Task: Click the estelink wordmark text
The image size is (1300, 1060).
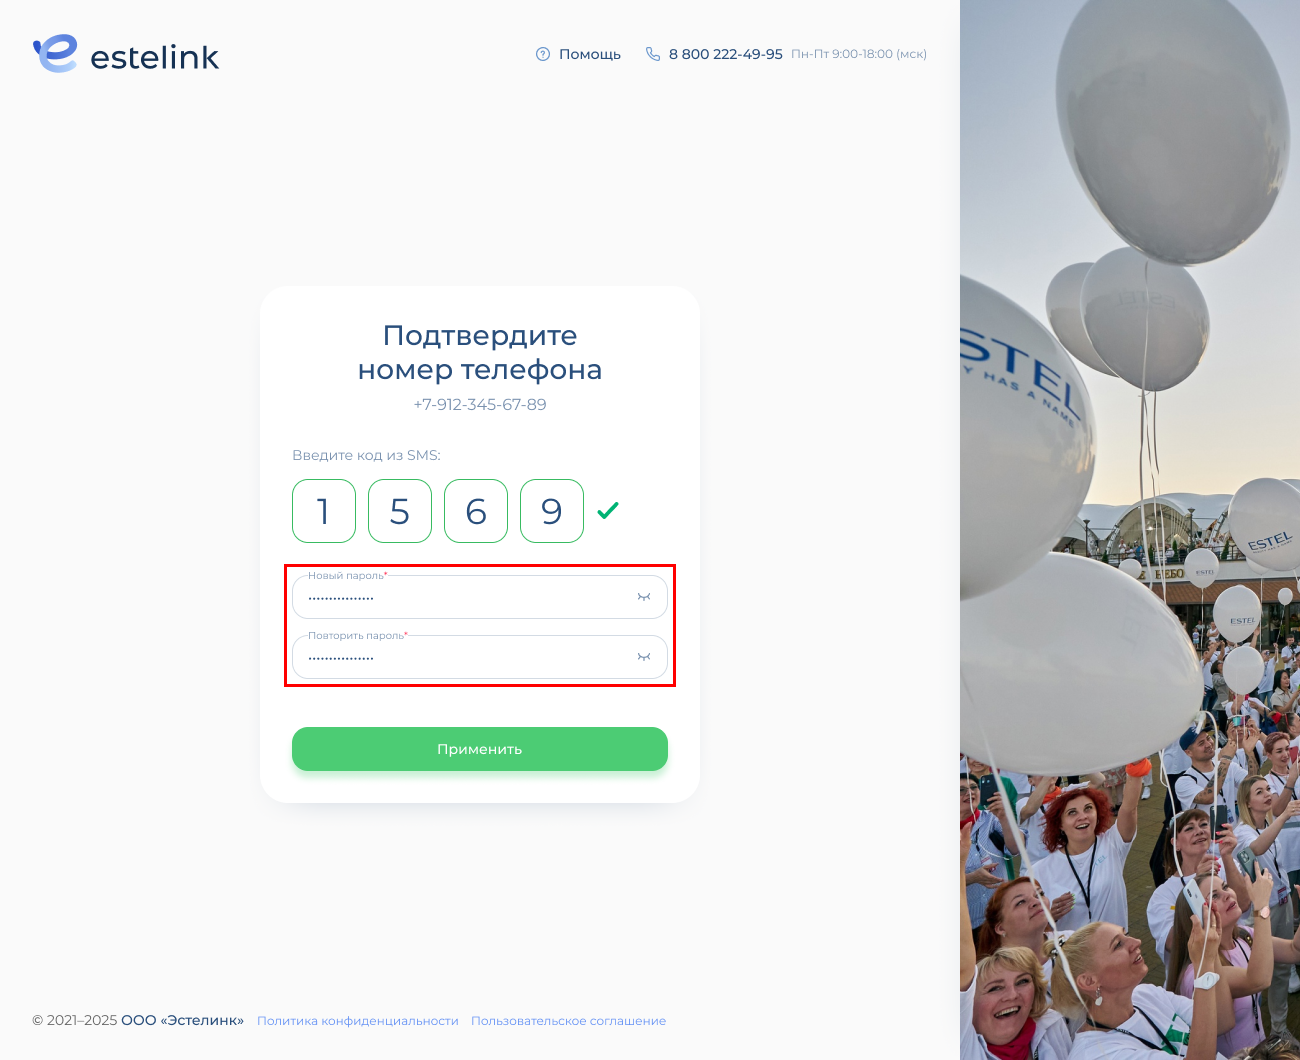Action: pos(155,57)
